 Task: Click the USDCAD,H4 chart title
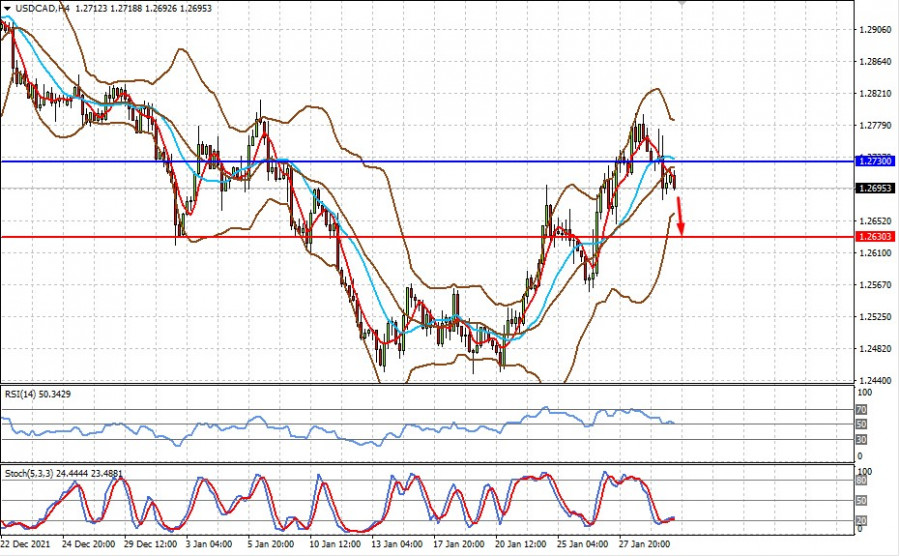pos(42,9)
